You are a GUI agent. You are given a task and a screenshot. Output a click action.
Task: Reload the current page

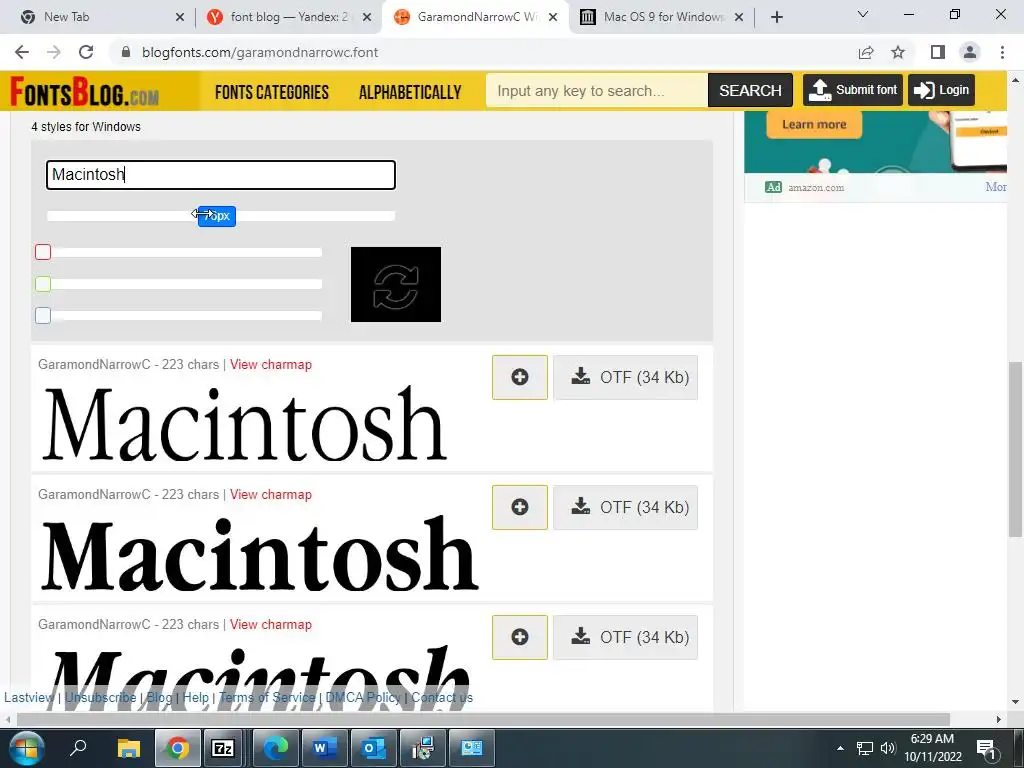[x=86, y=52]
